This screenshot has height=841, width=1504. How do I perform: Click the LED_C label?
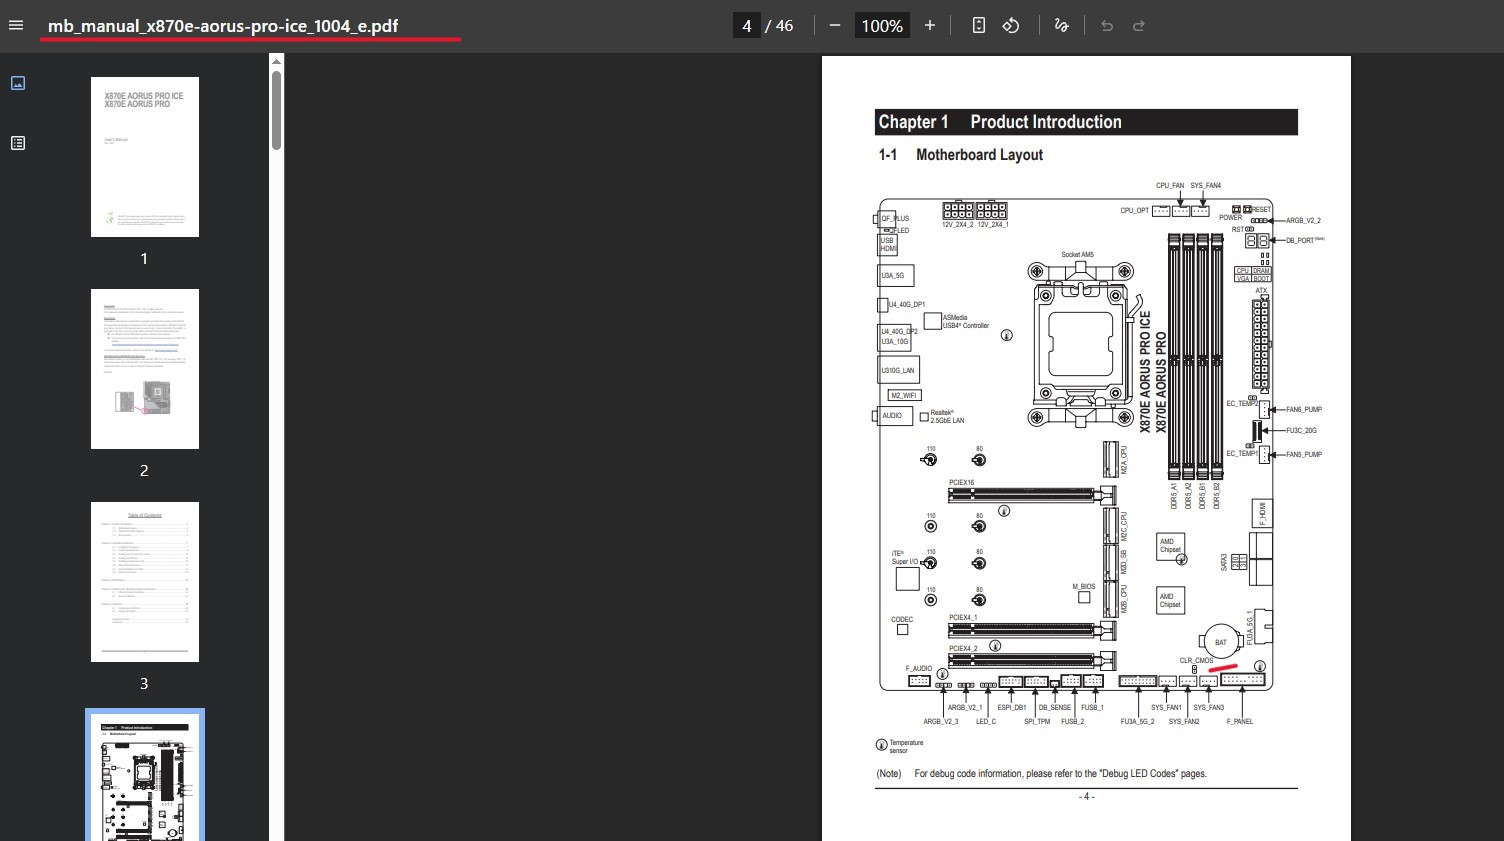pyautogui.click(x=986, y=722)
